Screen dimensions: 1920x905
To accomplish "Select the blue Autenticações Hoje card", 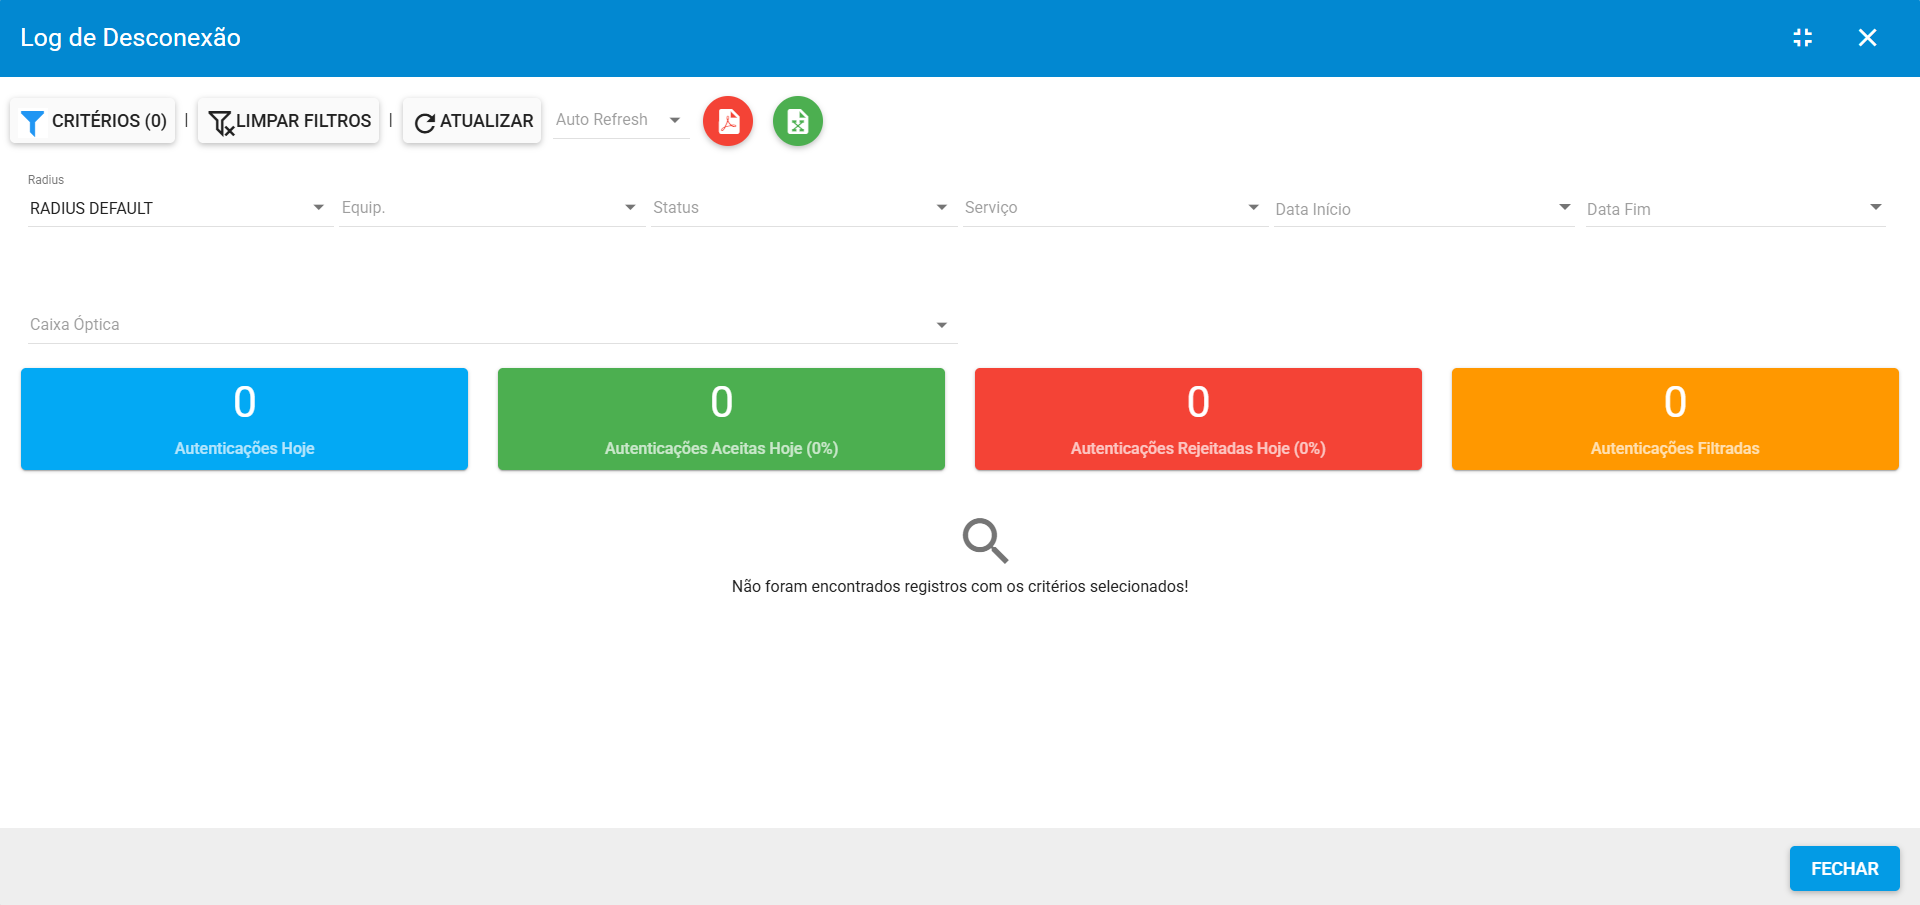I will coord(244,419).
